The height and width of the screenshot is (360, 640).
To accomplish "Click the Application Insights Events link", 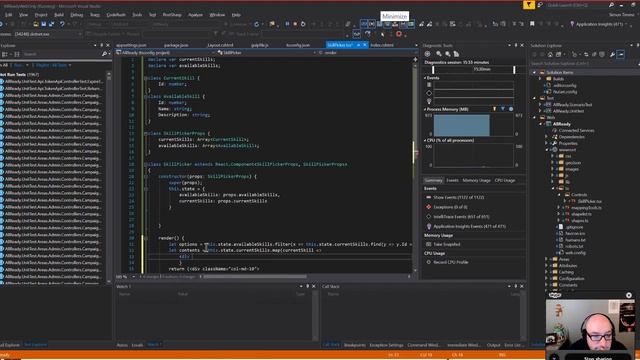I will tap(469, 226).
